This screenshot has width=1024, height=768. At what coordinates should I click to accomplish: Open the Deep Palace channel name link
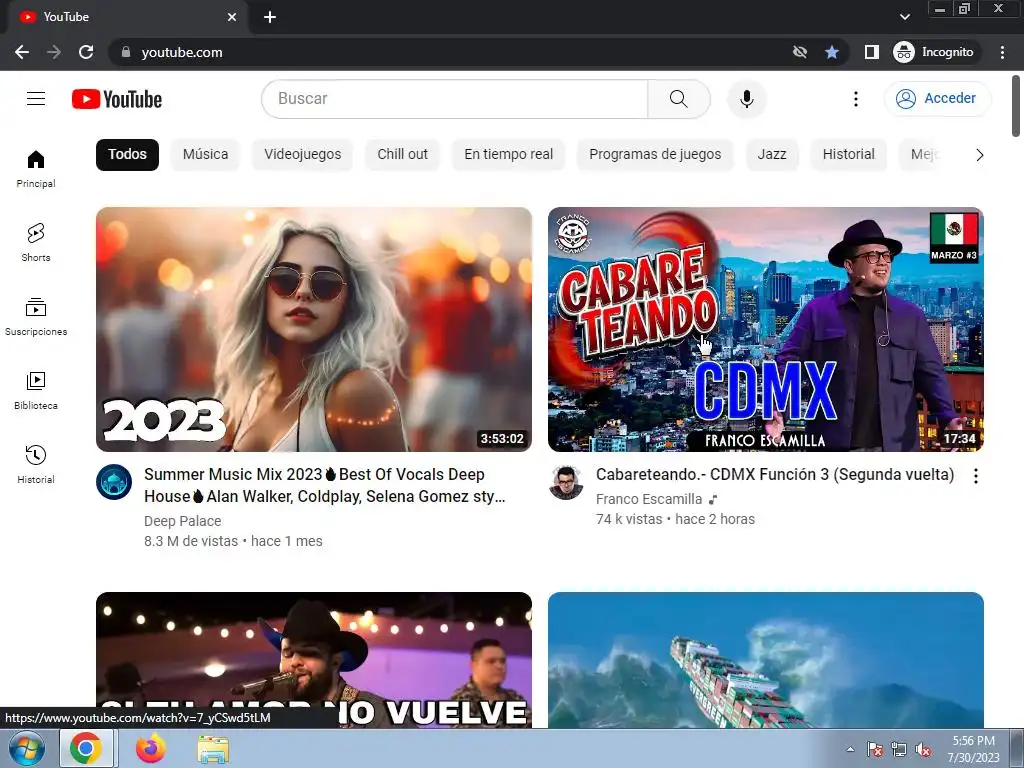point(182,521)
